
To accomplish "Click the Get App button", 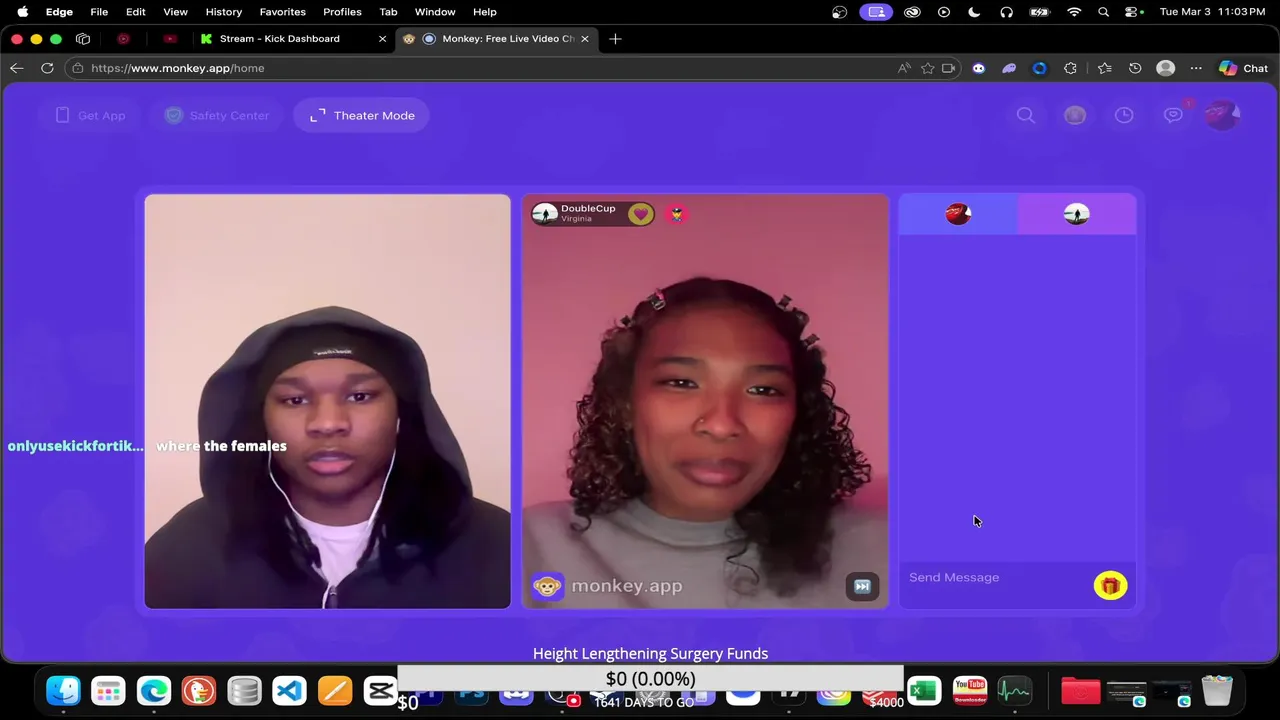I will pos(90,115).
